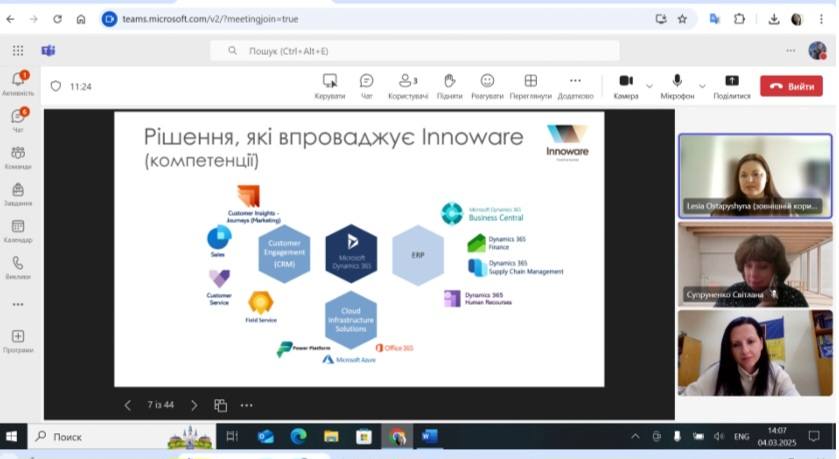Click the Teams search field (Пошук)
The height and width of the screenshot is (459, 839).
(415, 50)
